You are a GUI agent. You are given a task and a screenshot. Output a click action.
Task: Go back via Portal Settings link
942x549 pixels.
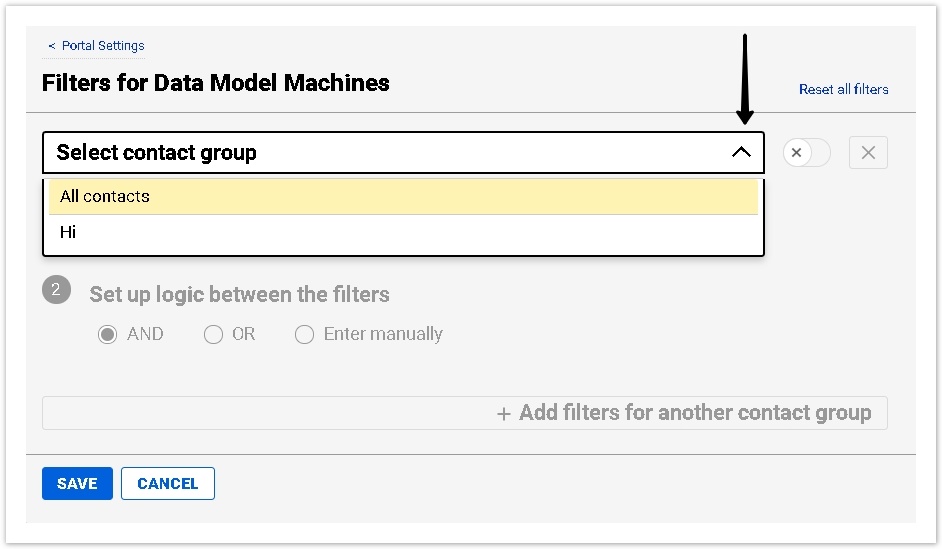tap(103, 46)
